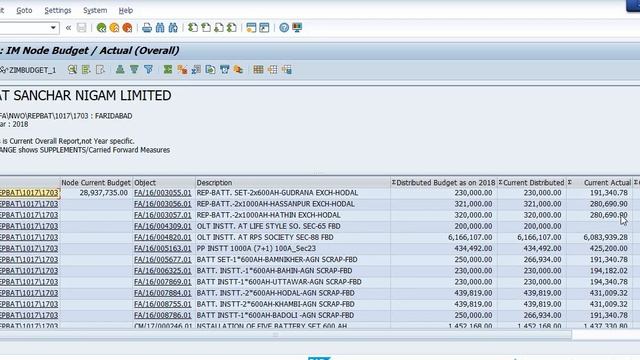The height and width of the screenshot is (360, 640).
Task: Click the Details magnifier icon in the ALV toolbar
Action: [x=72, y=70]
